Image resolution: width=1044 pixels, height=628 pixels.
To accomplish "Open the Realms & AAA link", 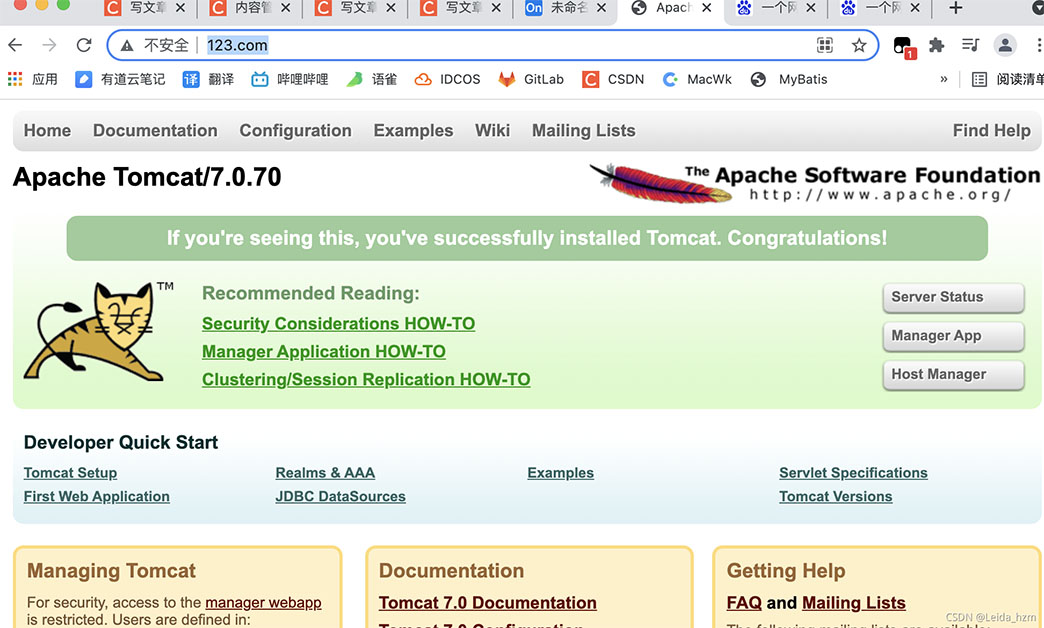I will click(325, 473).
